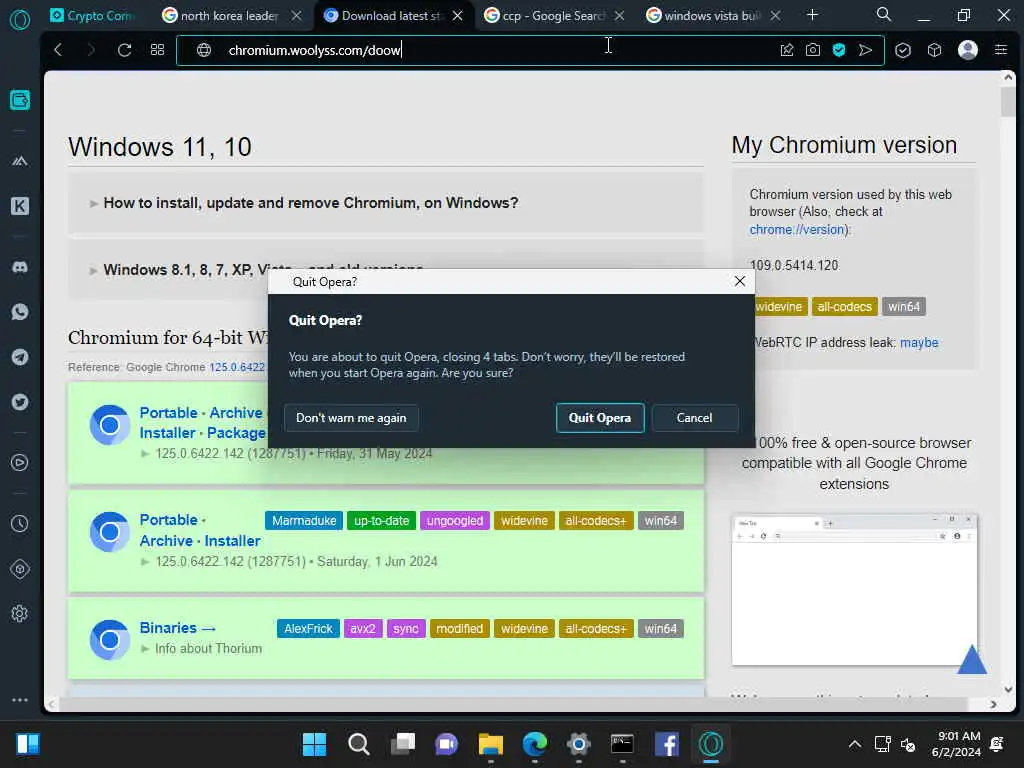The height and width of the screenshot is (768, 1024).
Task: Click blue scroll-to-top triangle
Action: pyautogui.click(x=972, y=660)
